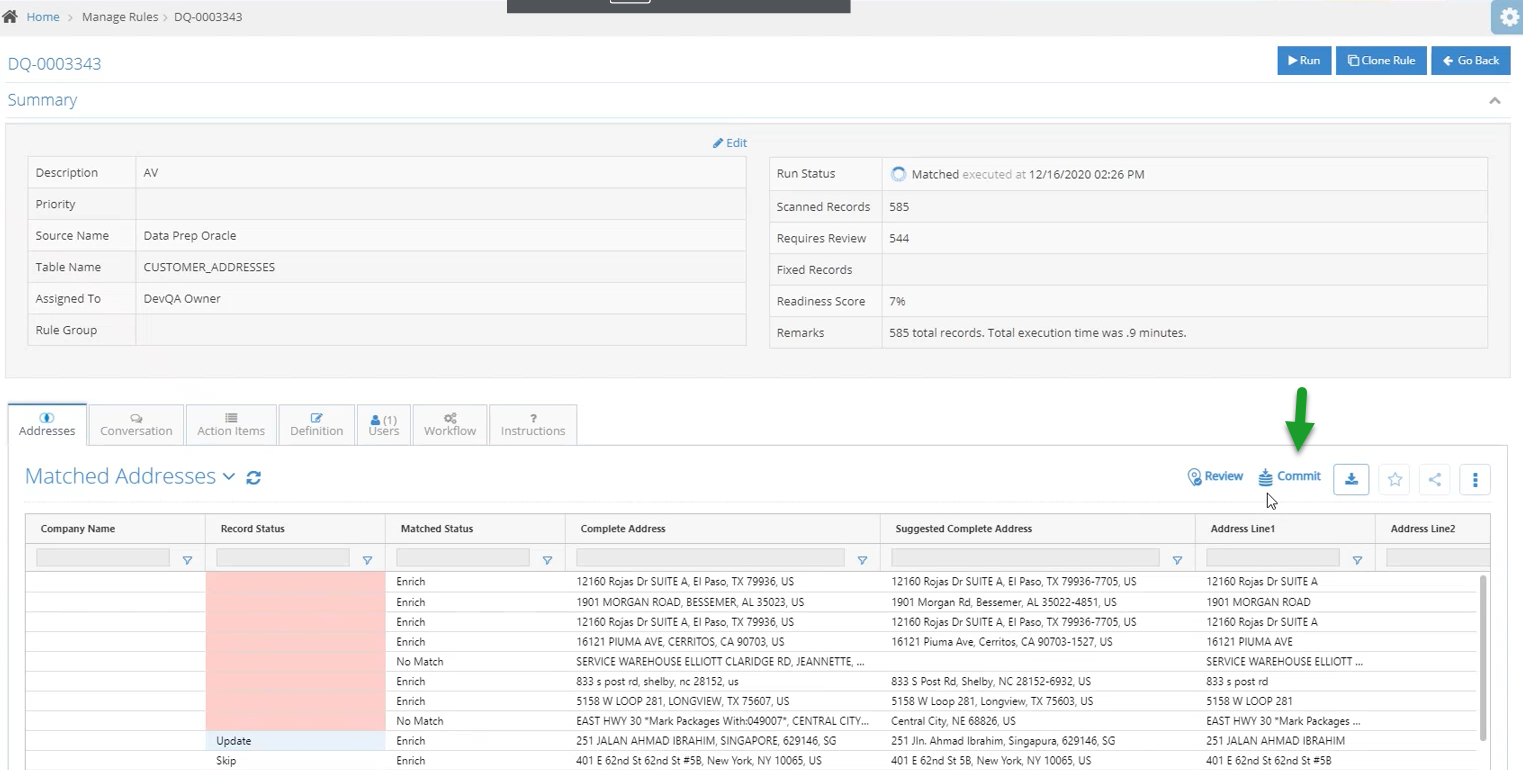
Task: Click the Address Line1 filter funnel icon
Action: pyautogui.click(x=1357, y=561)
